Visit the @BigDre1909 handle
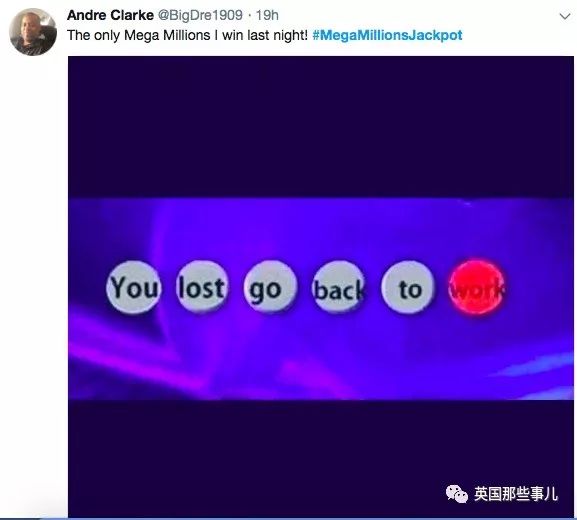The image size is (577, 520). pyautogui.click(x=200, y=15)
